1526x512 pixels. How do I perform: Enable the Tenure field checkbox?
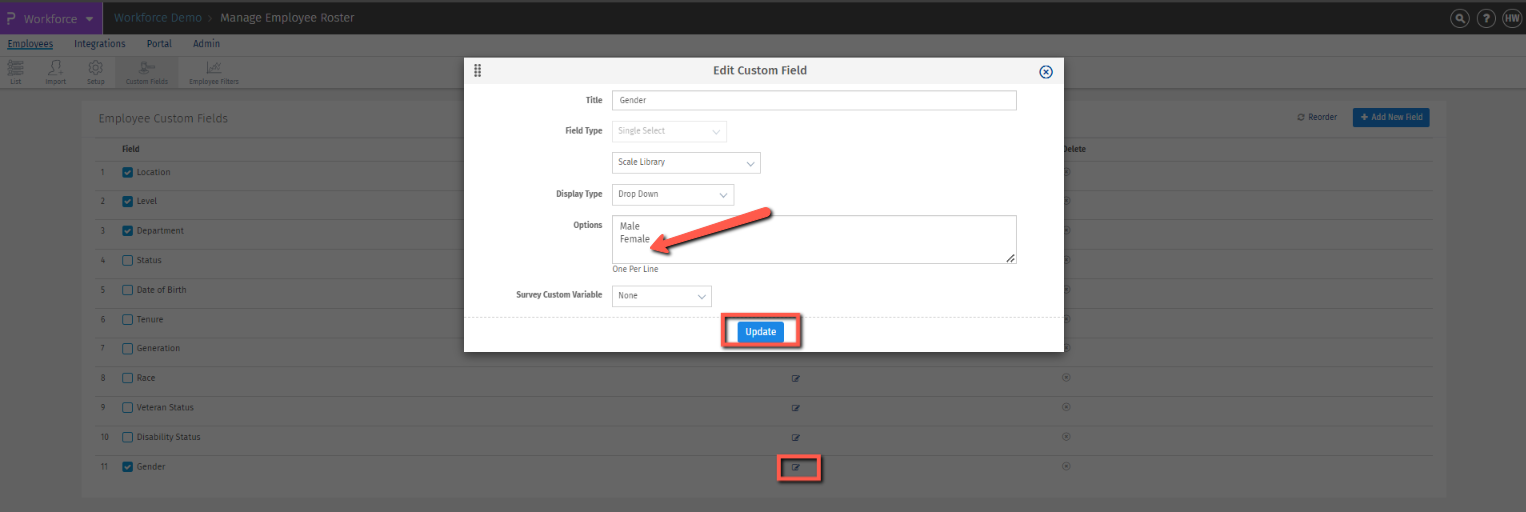click(127, 319)
